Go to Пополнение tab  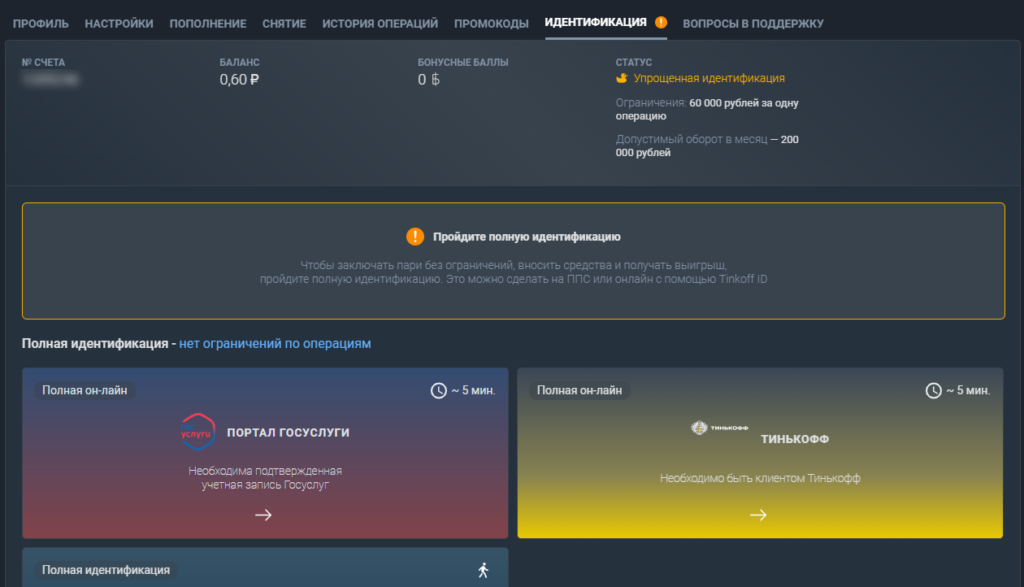(x=208, y=24)
